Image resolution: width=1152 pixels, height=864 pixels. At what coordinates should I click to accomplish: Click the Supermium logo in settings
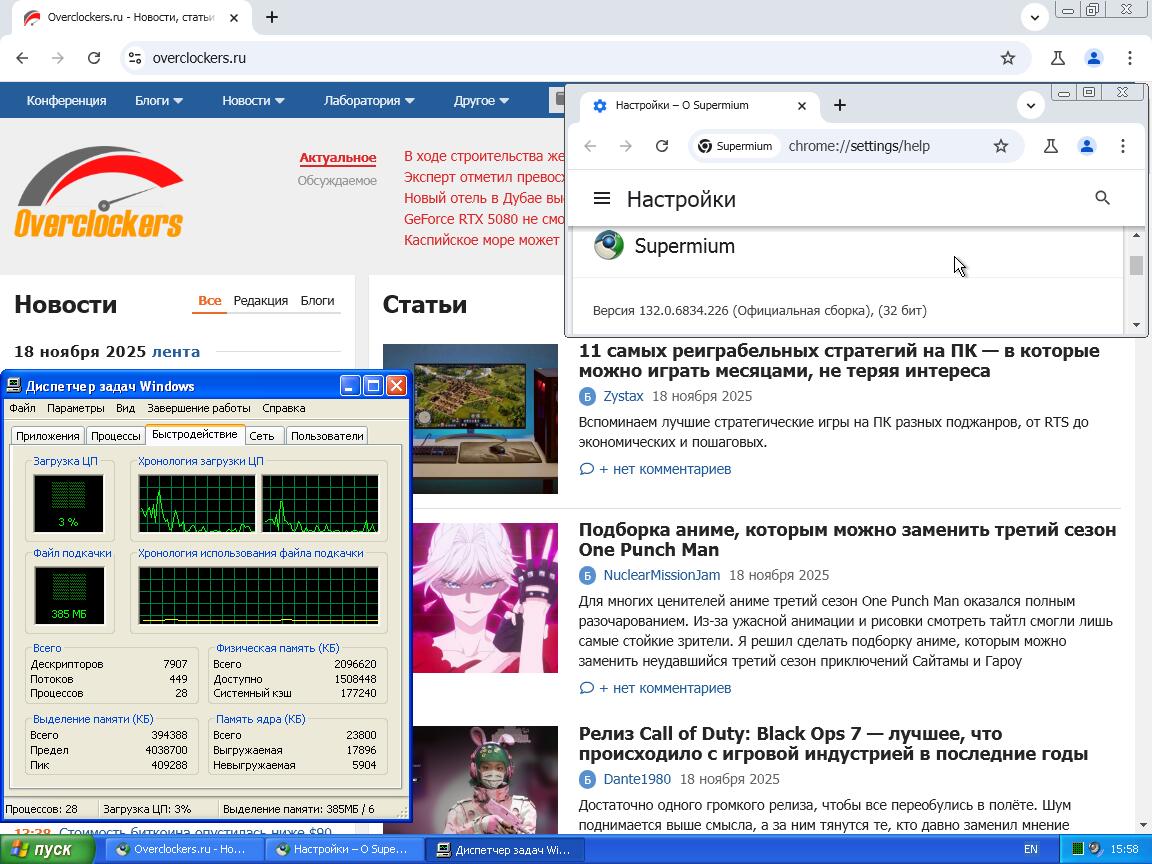pos(608,245)
